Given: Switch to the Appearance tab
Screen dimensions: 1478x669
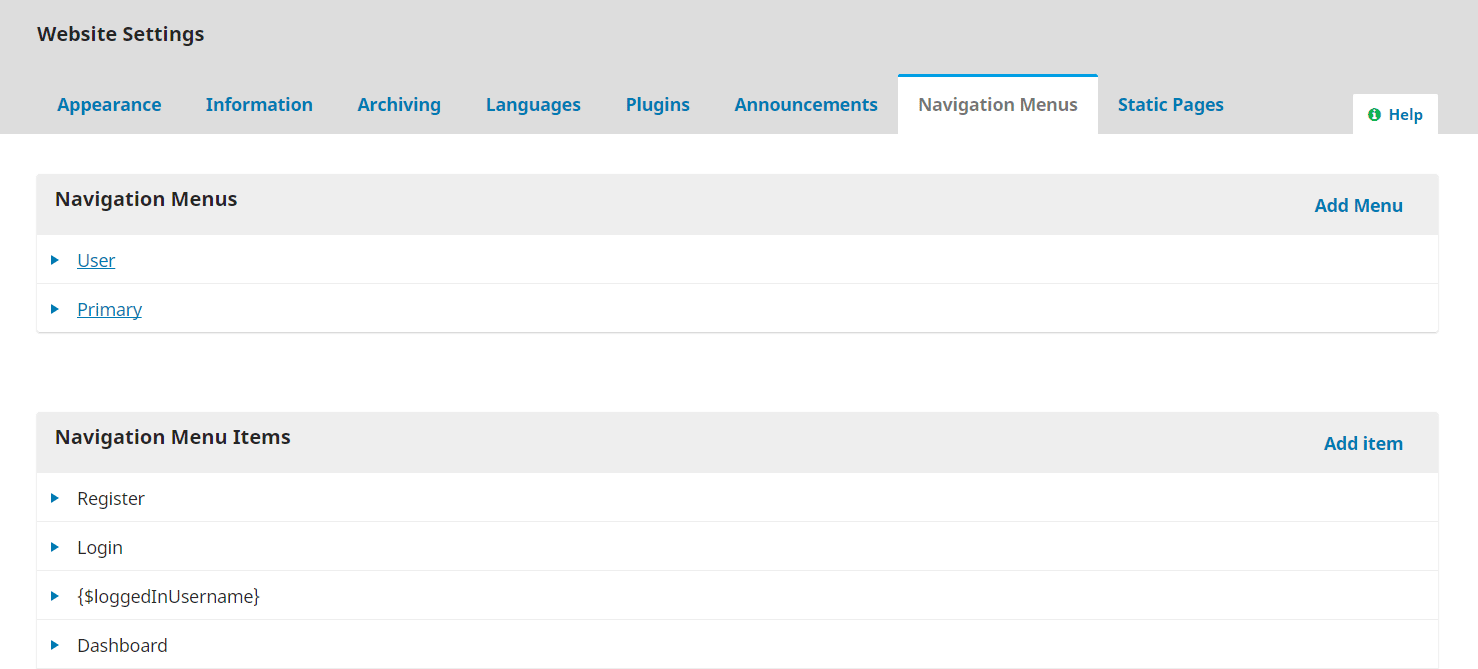Looking at the screenshot, I should (109, 105).
